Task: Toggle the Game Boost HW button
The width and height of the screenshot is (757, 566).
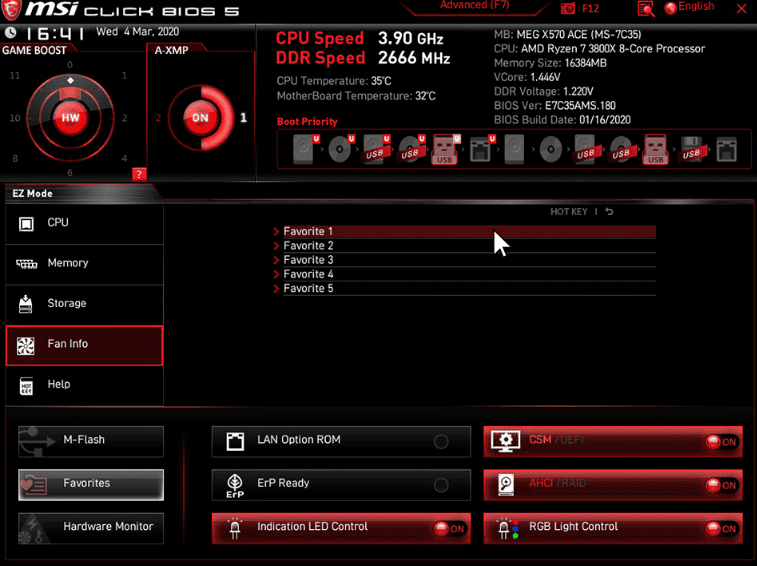Action: click(70, 118)
